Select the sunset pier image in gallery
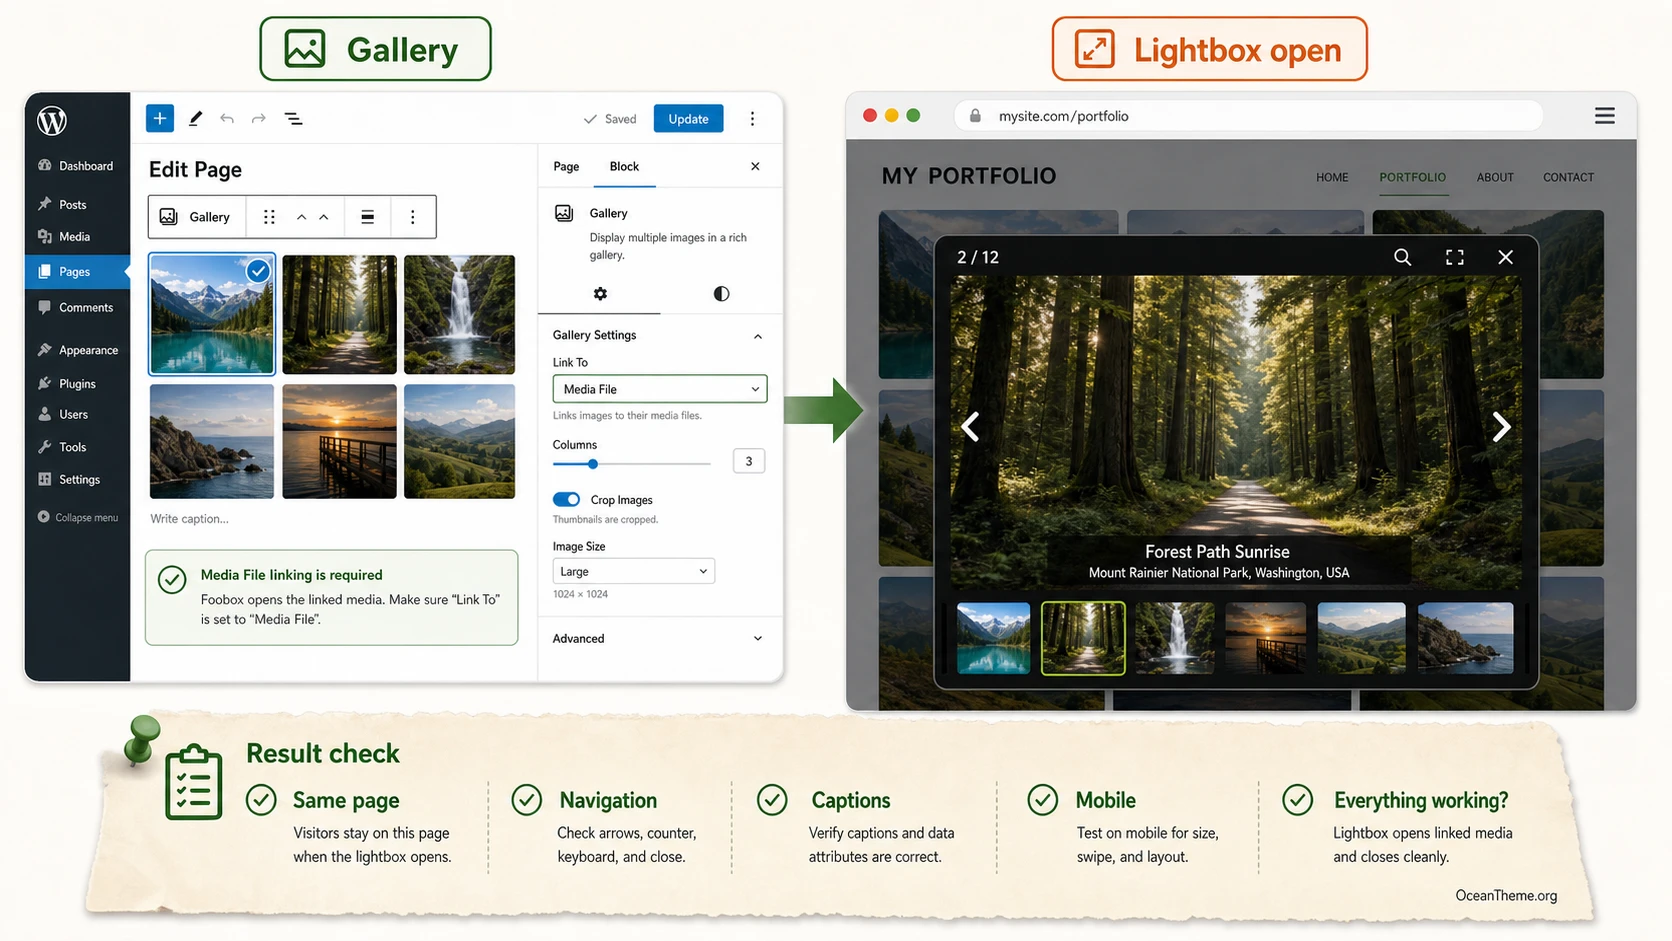1672x941 pixels. pyautogui.click(x=339, y=441)
